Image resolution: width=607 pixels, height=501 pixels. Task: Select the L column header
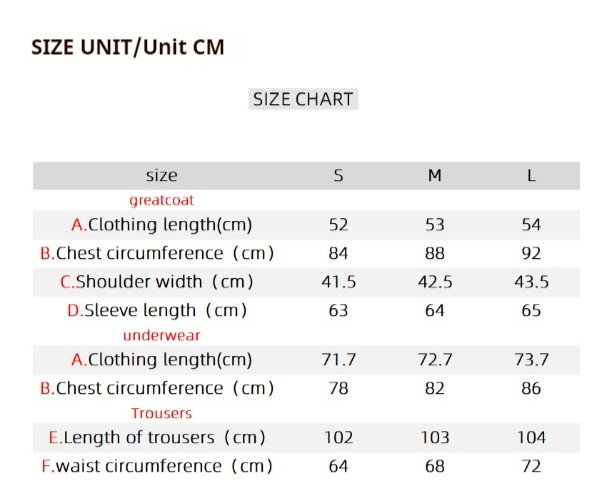tap(531, 176)
